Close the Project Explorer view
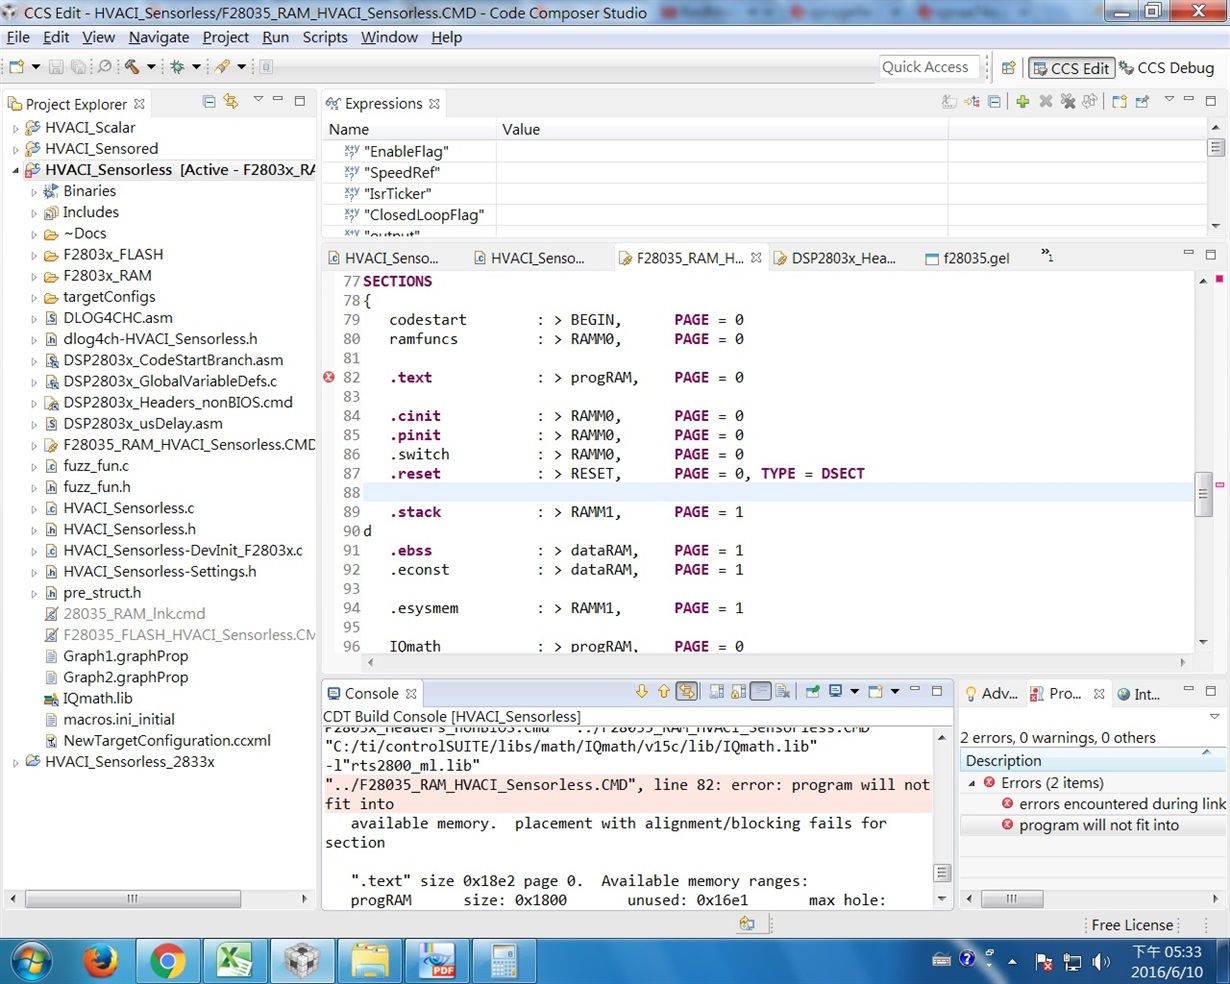Screen dimensions: 1230x984 tap(139, 104)
